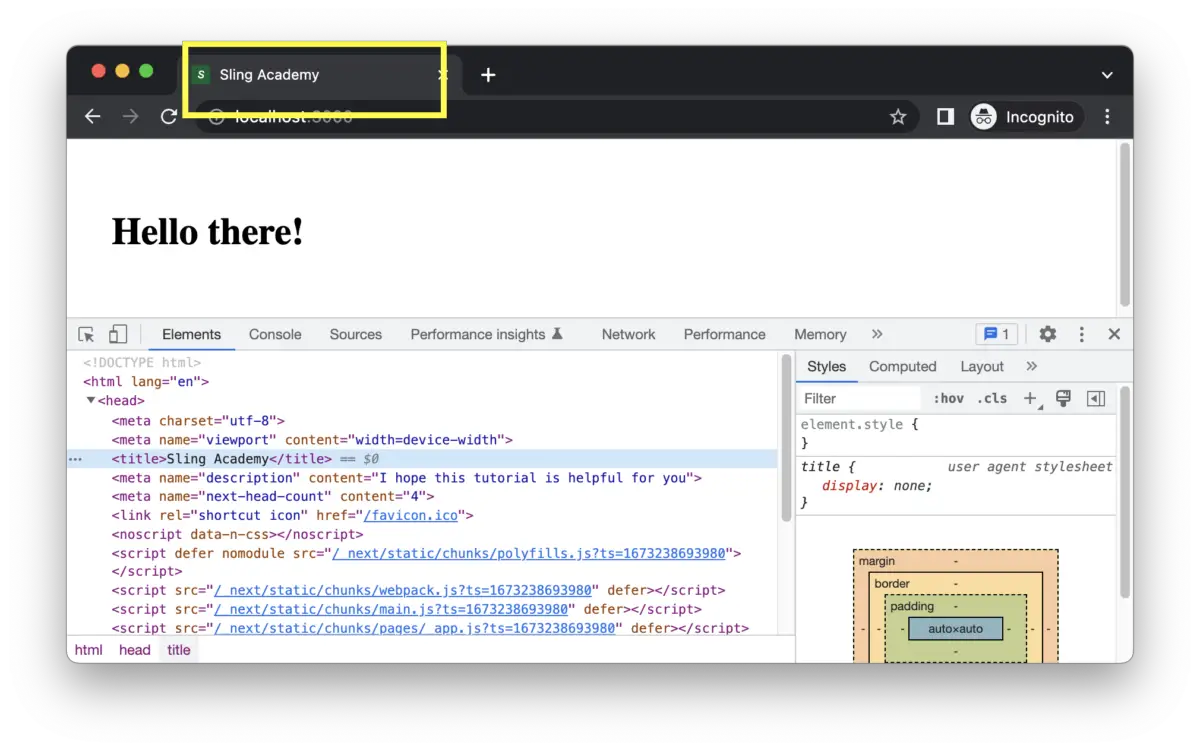Screen dimensions: 1200x751
Task: Open Chrome's three-dot menu
Action: click(x=1107, y=117)
